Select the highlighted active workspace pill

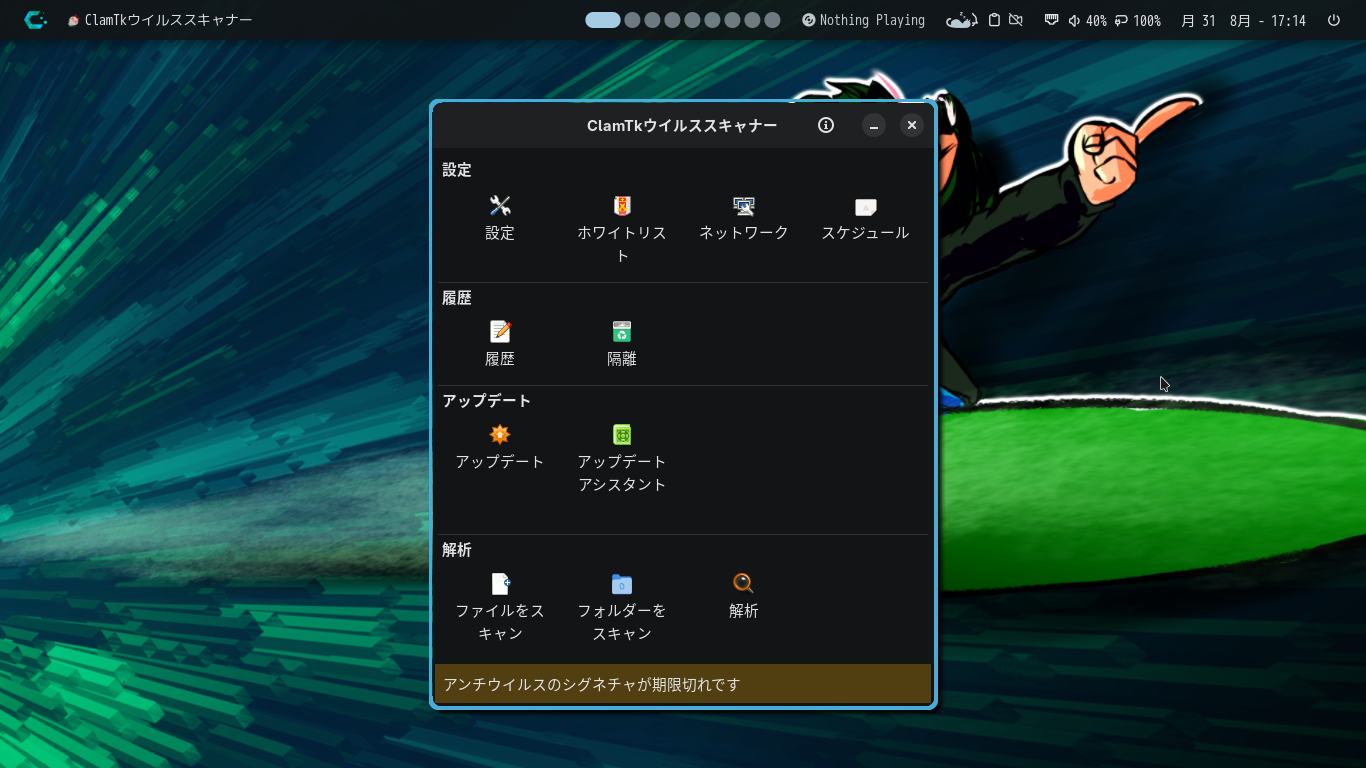click(603, 20)
